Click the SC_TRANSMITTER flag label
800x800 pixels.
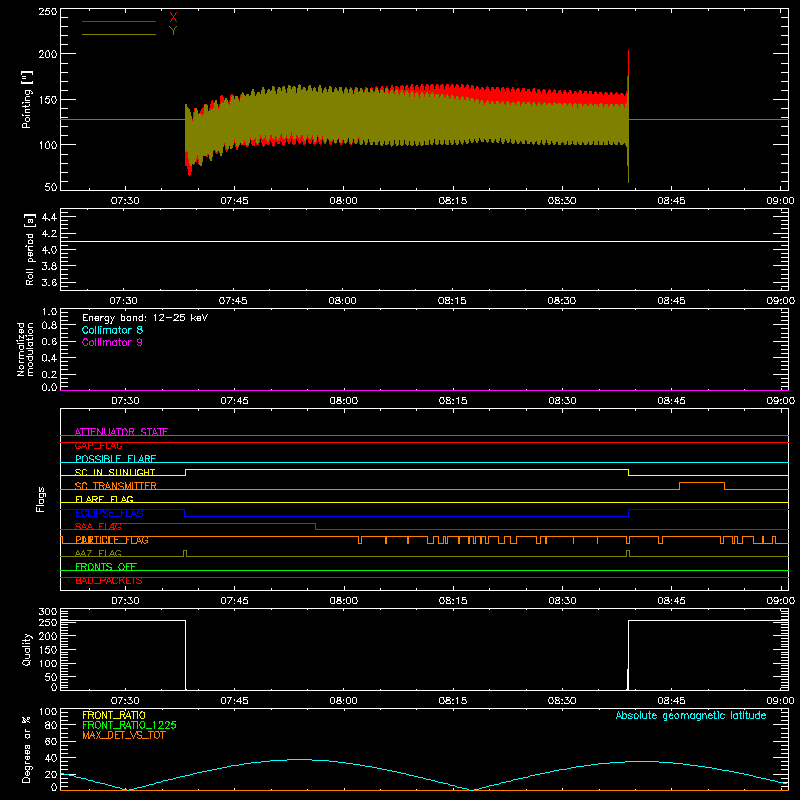[x=116, y=486]
